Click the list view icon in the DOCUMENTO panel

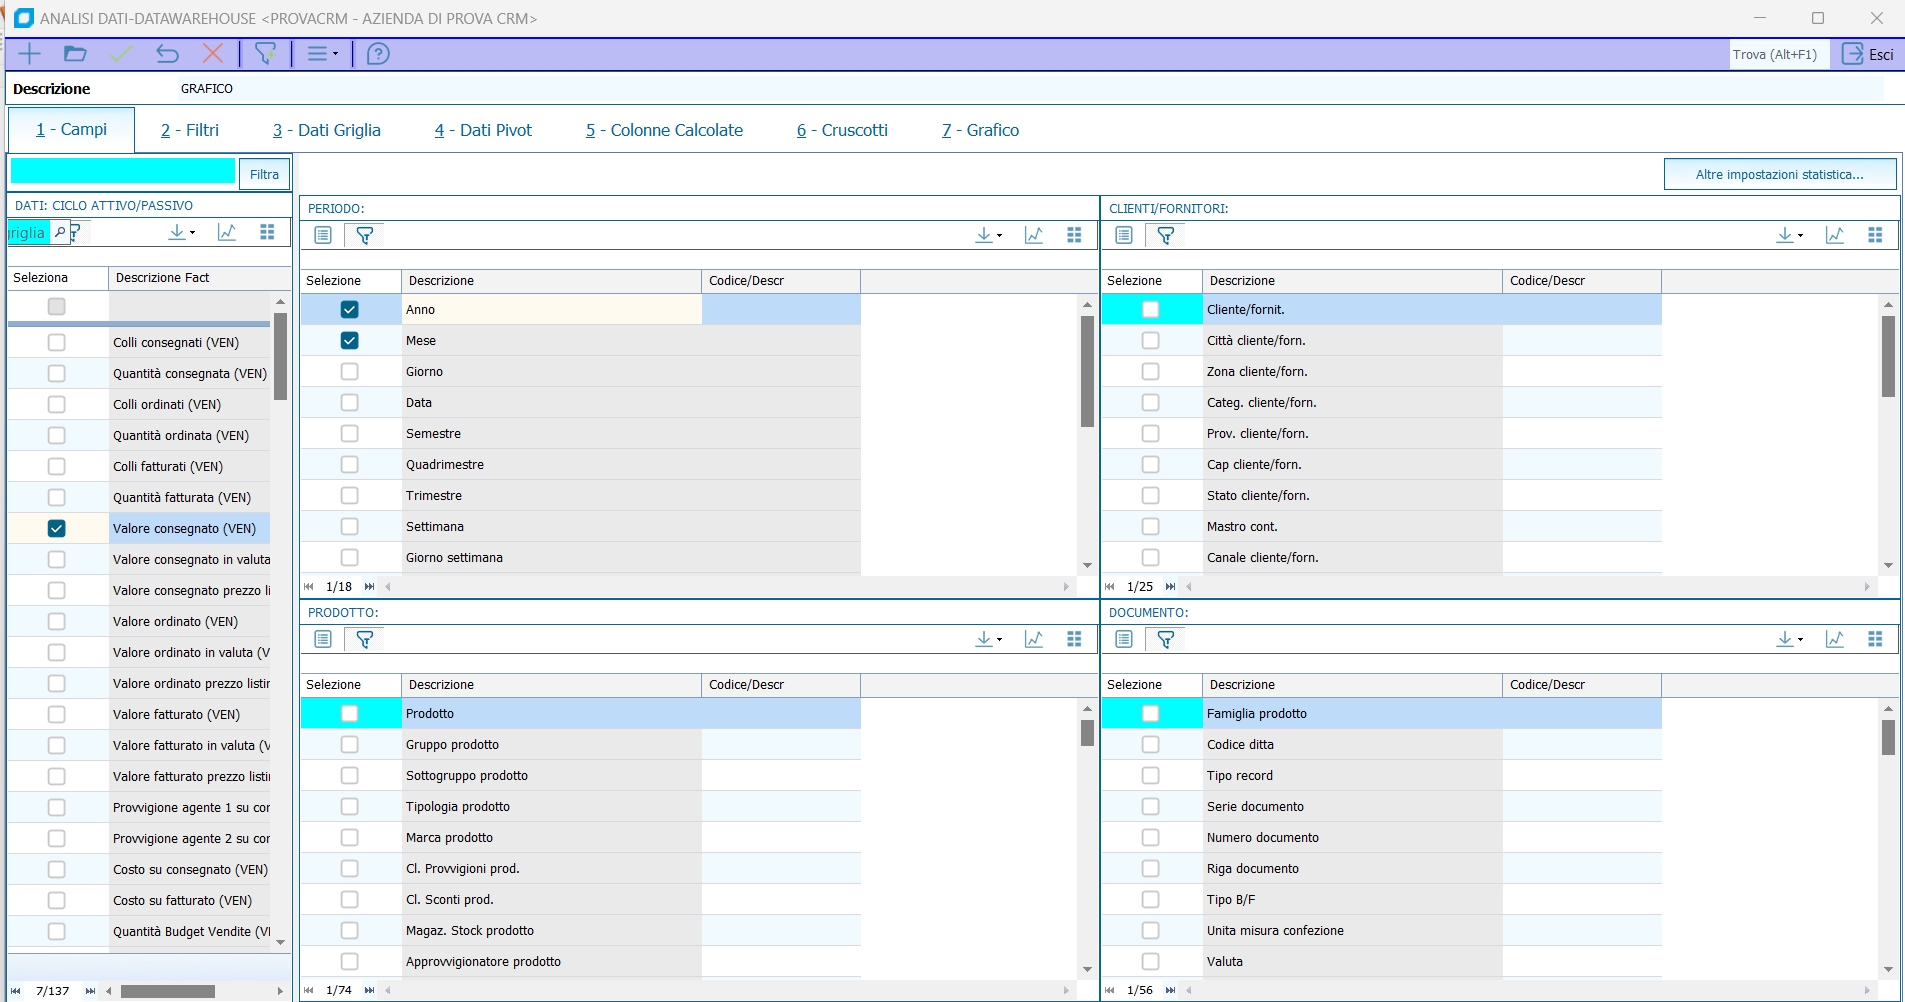(x=1124, y=639)
